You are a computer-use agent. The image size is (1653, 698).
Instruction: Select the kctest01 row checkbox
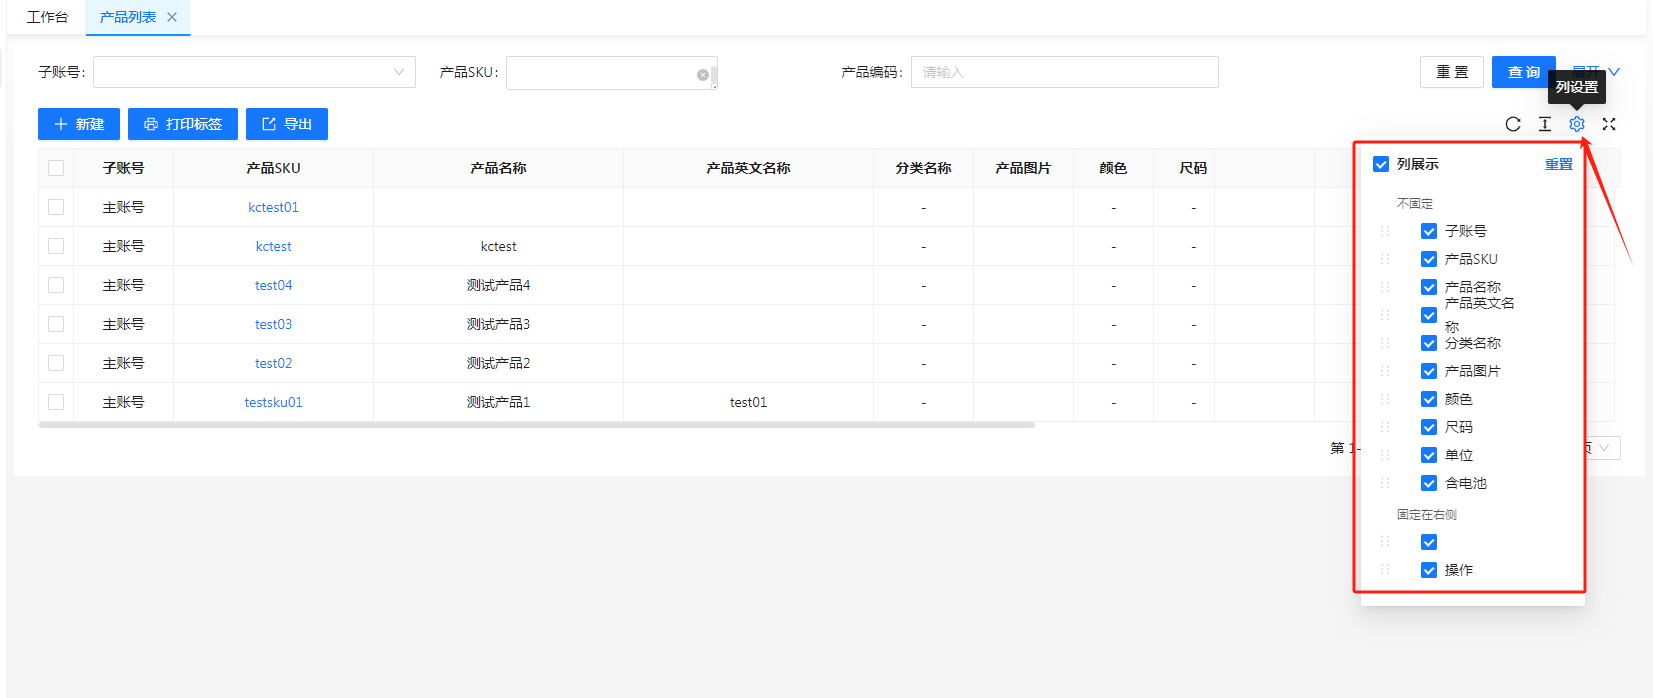click(x=56, y=207)
